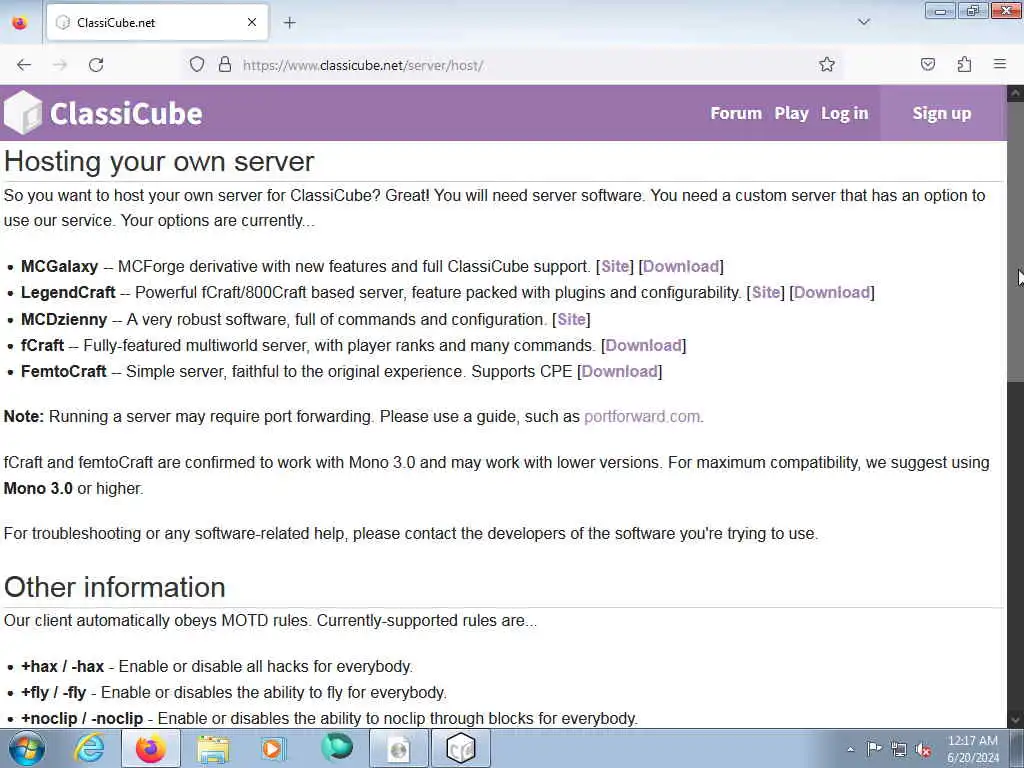Screen dimensions: 1024x768
Task: Click the '+fly / -fly' rule text
Action: pyautogui.click(x=54, y=692)
